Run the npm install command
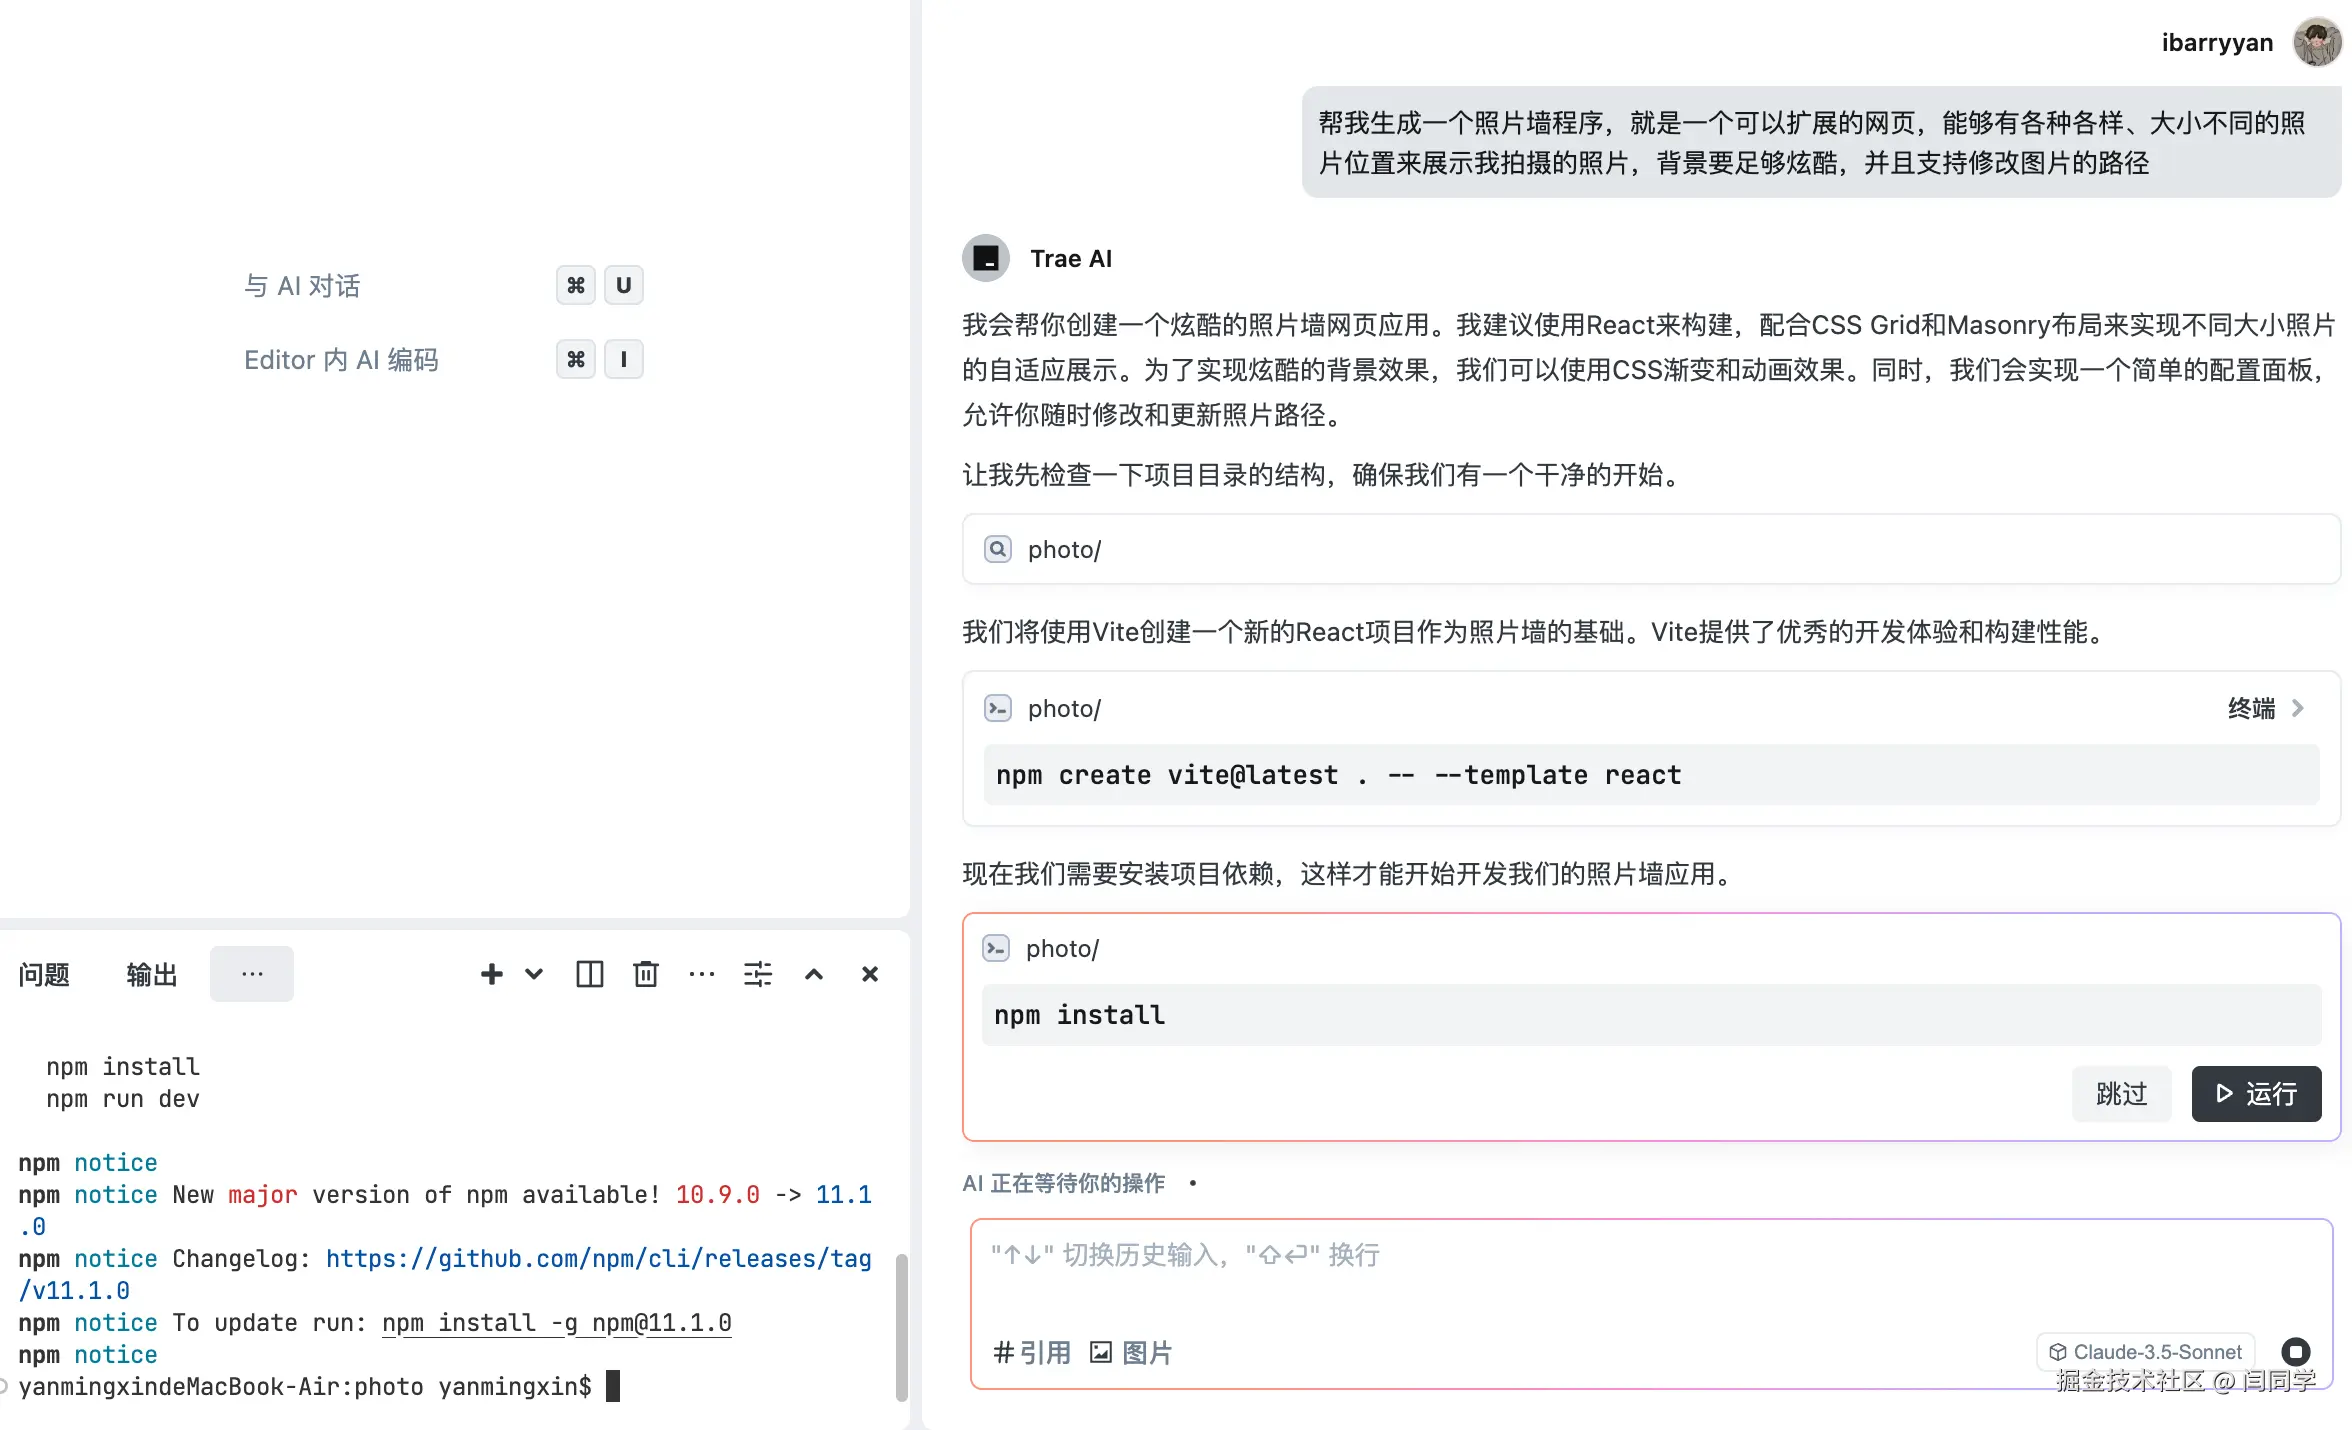 (x=2256, y=1094)
